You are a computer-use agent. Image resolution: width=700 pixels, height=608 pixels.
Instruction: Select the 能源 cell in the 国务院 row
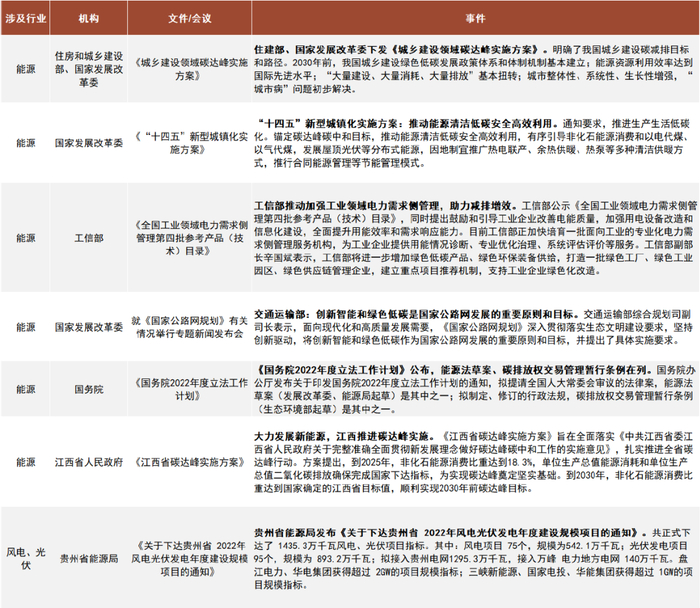25,389
